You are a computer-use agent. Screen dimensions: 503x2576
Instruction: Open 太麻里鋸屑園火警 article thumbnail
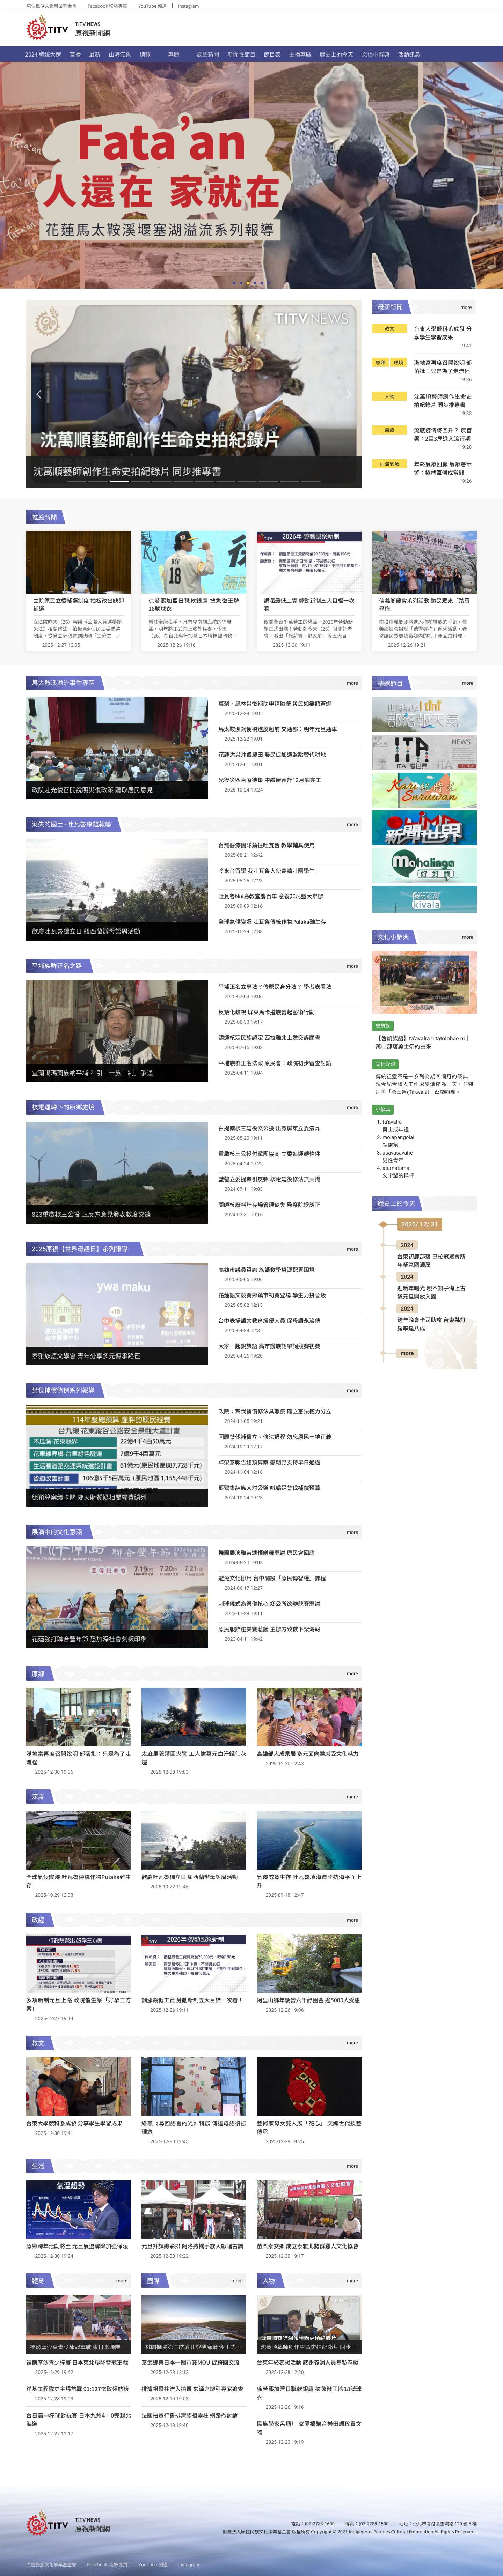[194, 1717]
